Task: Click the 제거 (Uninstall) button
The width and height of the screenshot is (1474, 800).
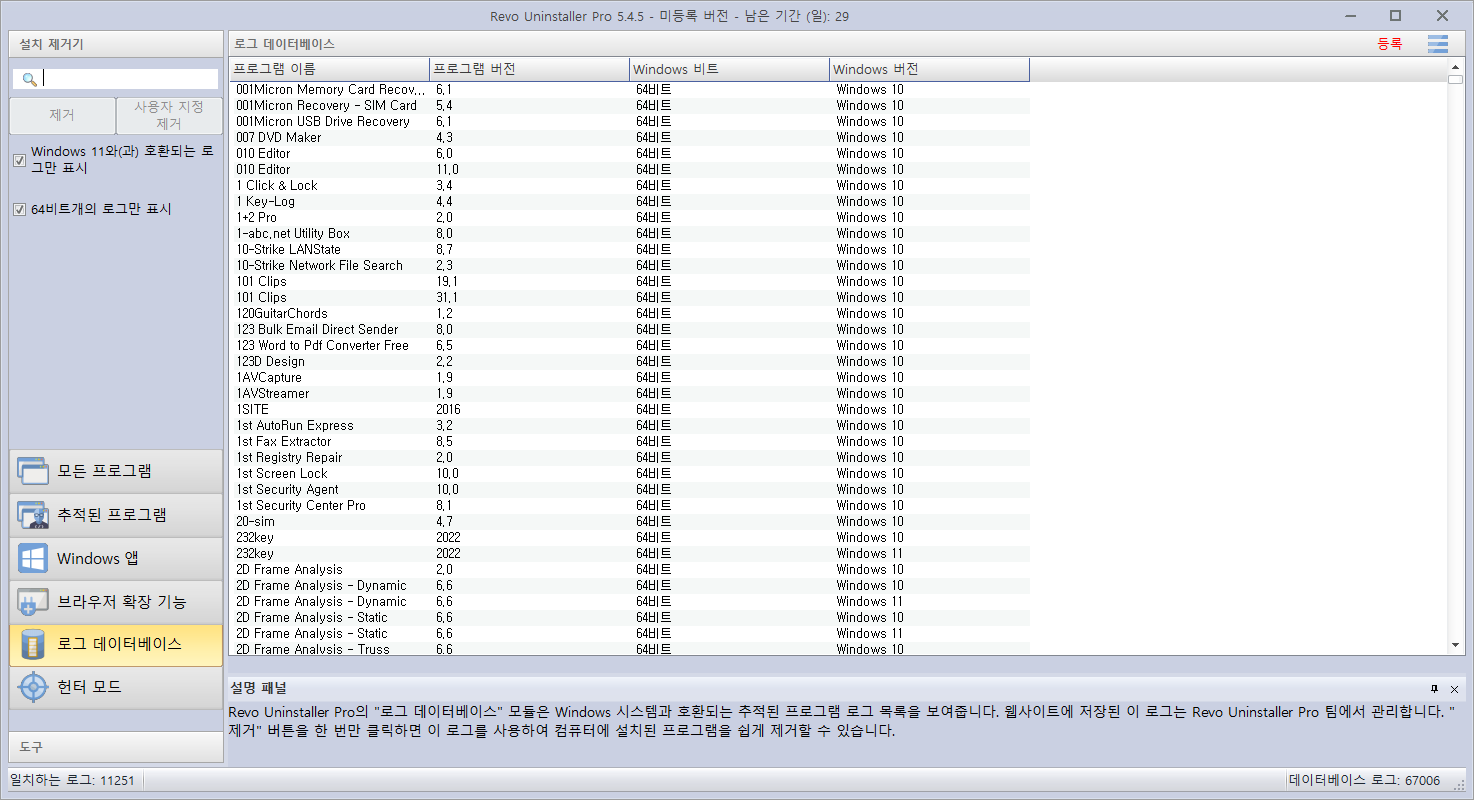Action: click(62, 116)
